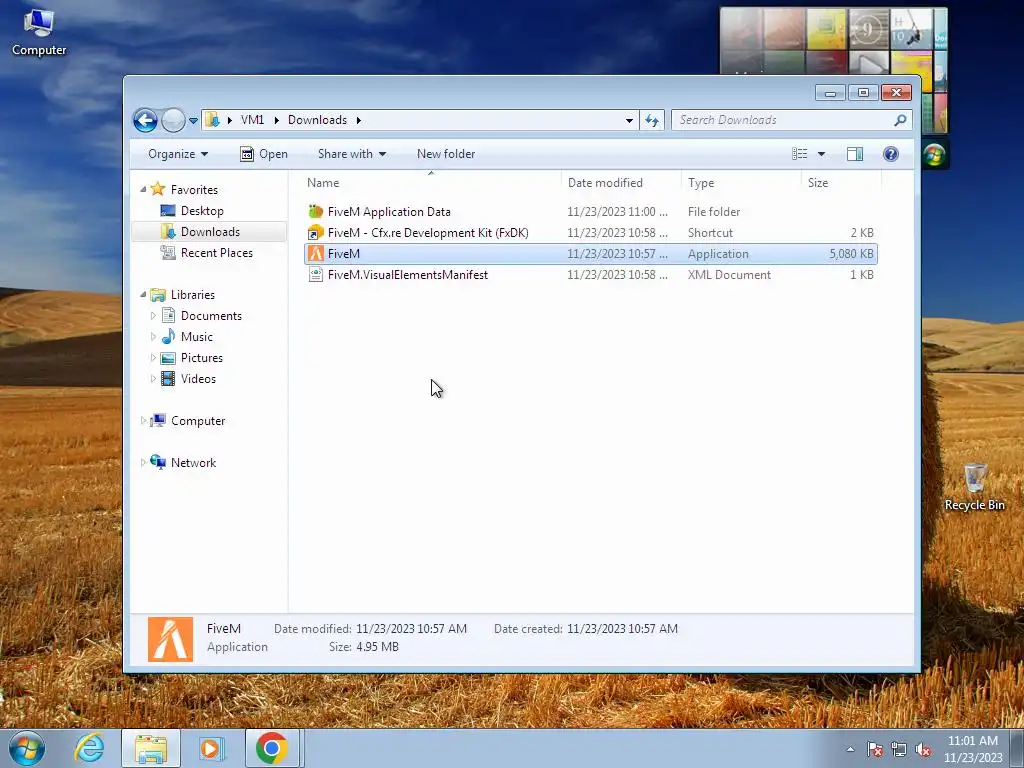
Task: Launch Internet Explorer from taskbar
Action: (x=89, y=748)
